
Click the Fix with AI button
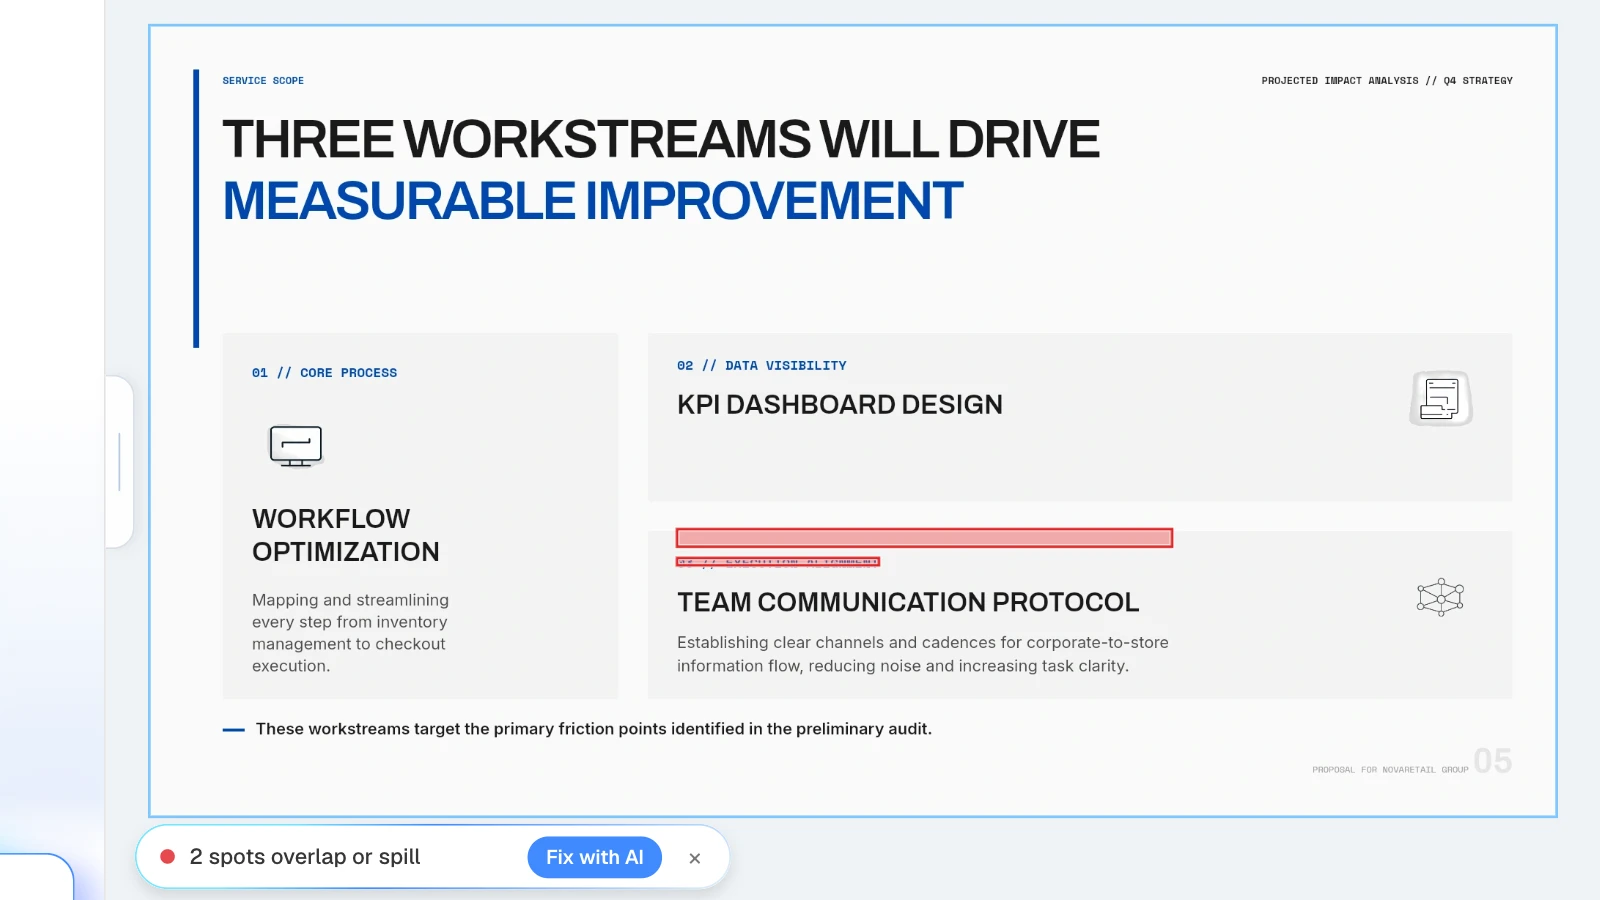pos(595,857)
